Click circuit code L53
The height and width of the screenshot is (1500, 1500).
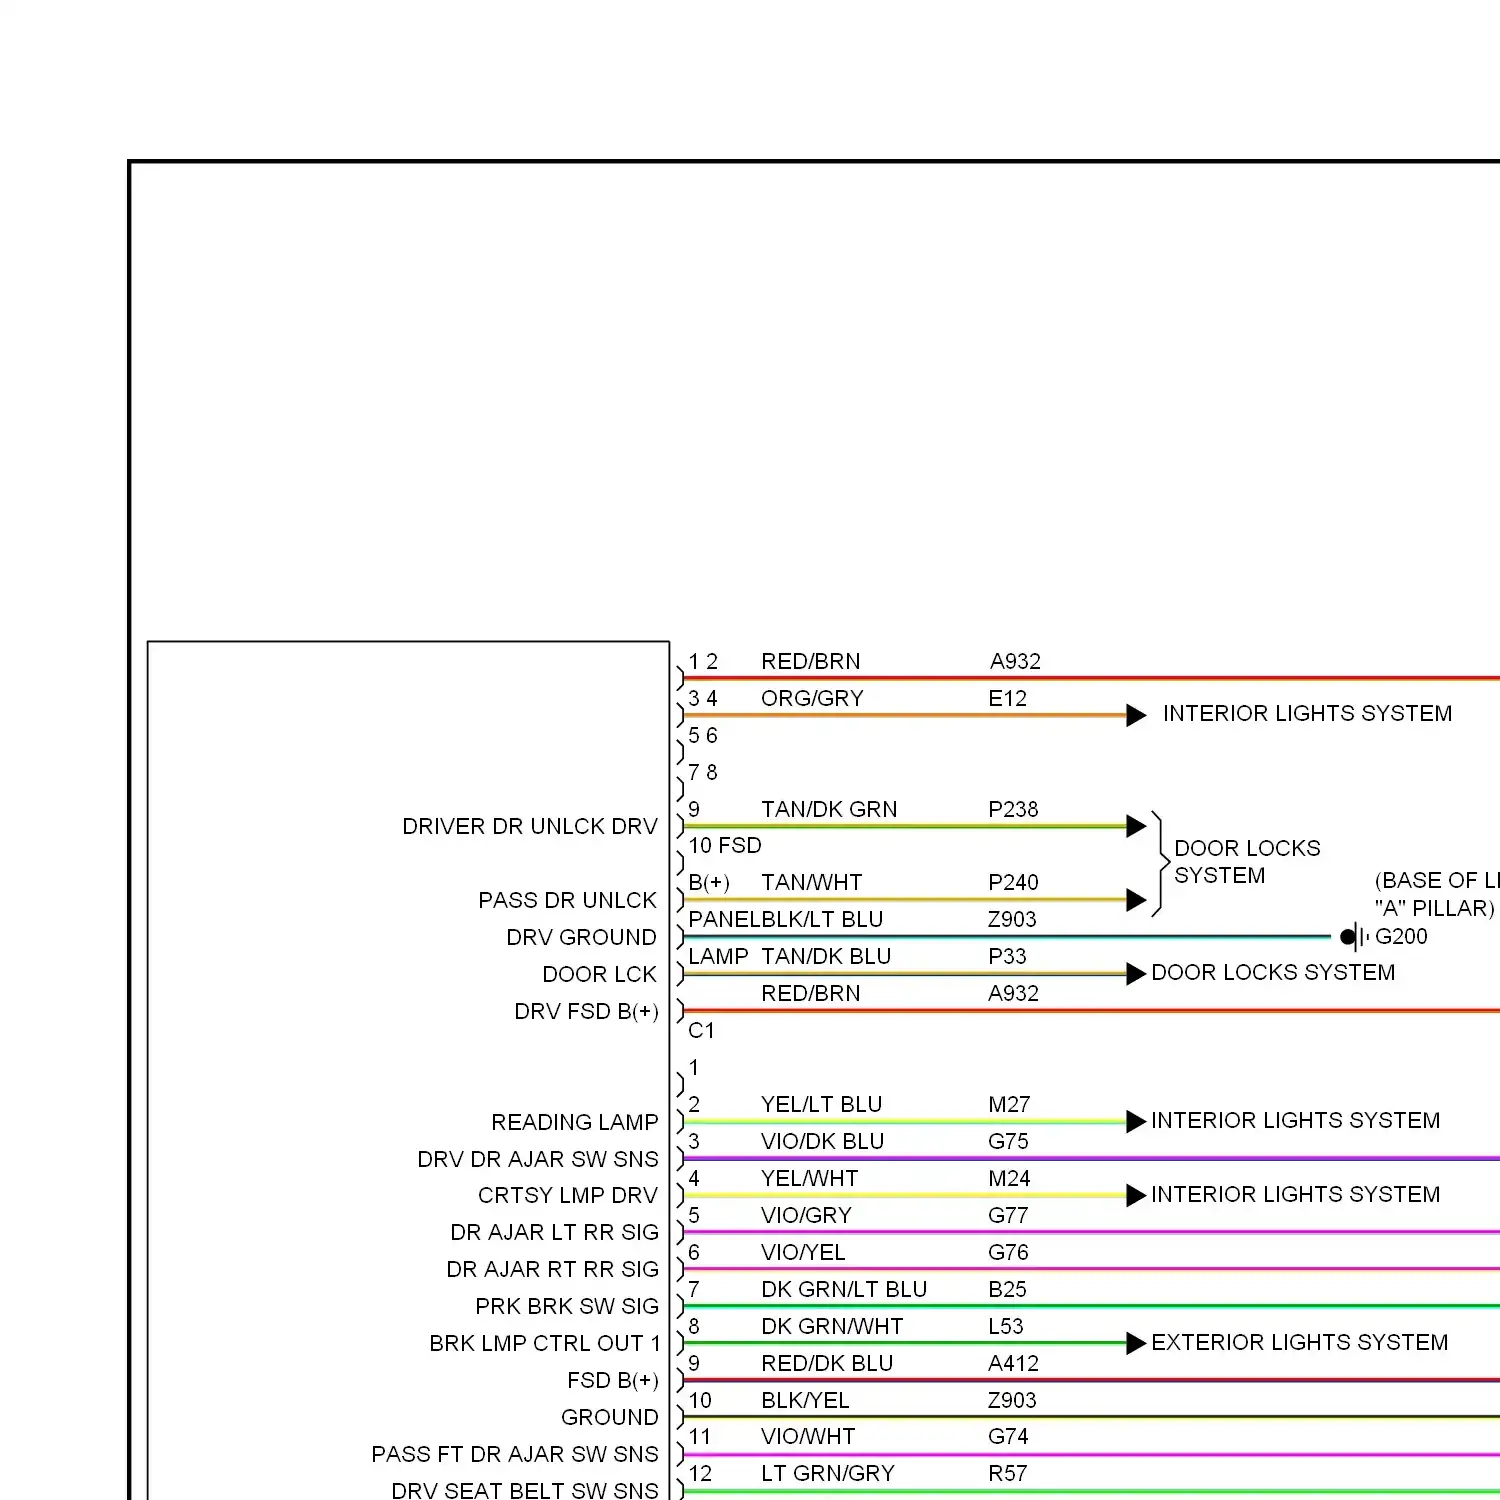[x=1006, y=1326]
